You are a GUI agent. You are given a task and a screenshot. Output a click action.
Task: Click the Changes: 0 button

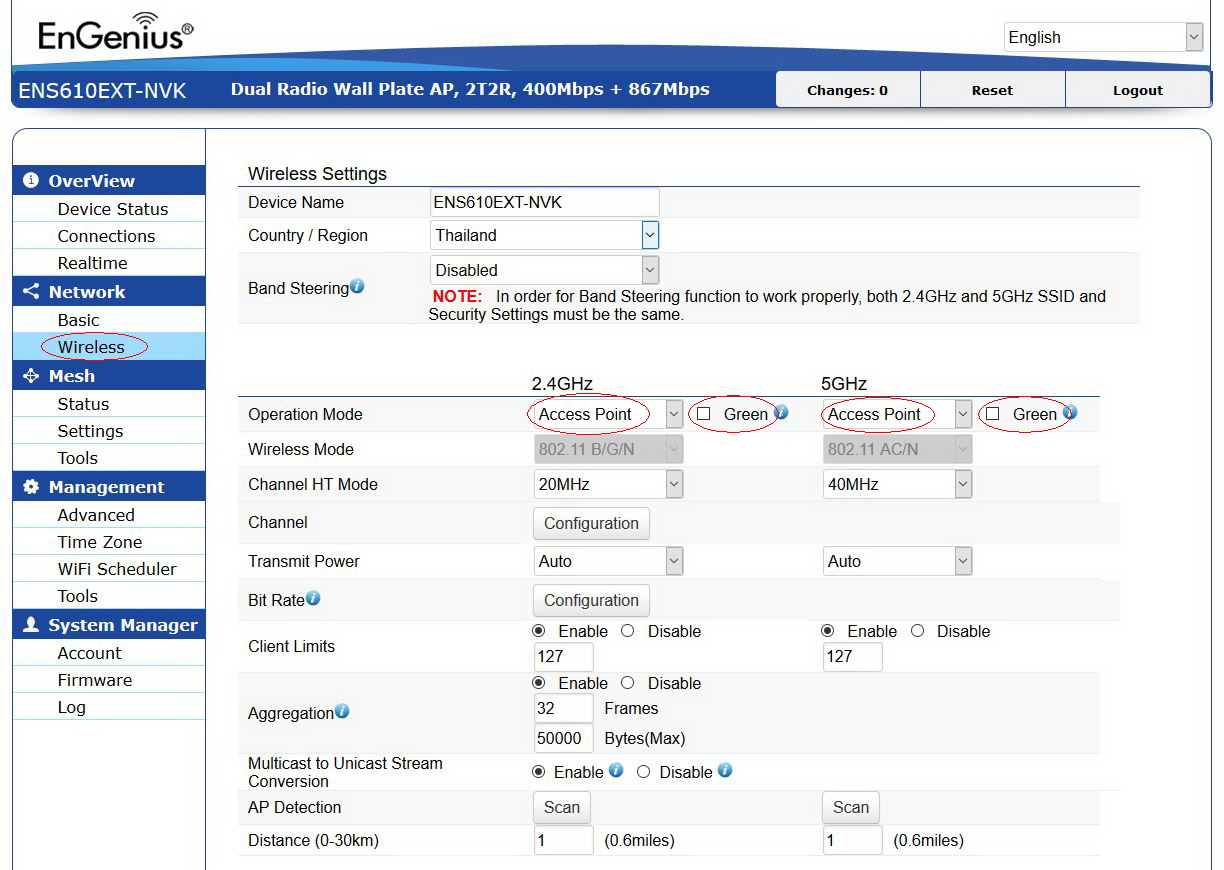coord(848,90)
